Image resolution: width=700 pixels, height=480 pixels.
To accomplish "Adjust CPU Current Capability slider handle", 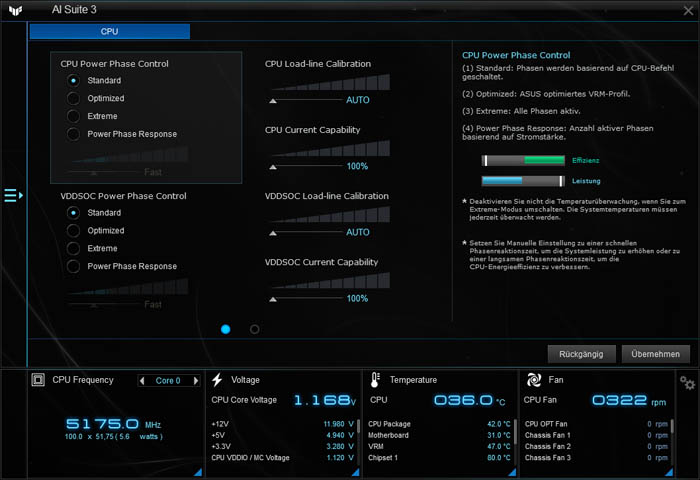I will pos(273,167).
